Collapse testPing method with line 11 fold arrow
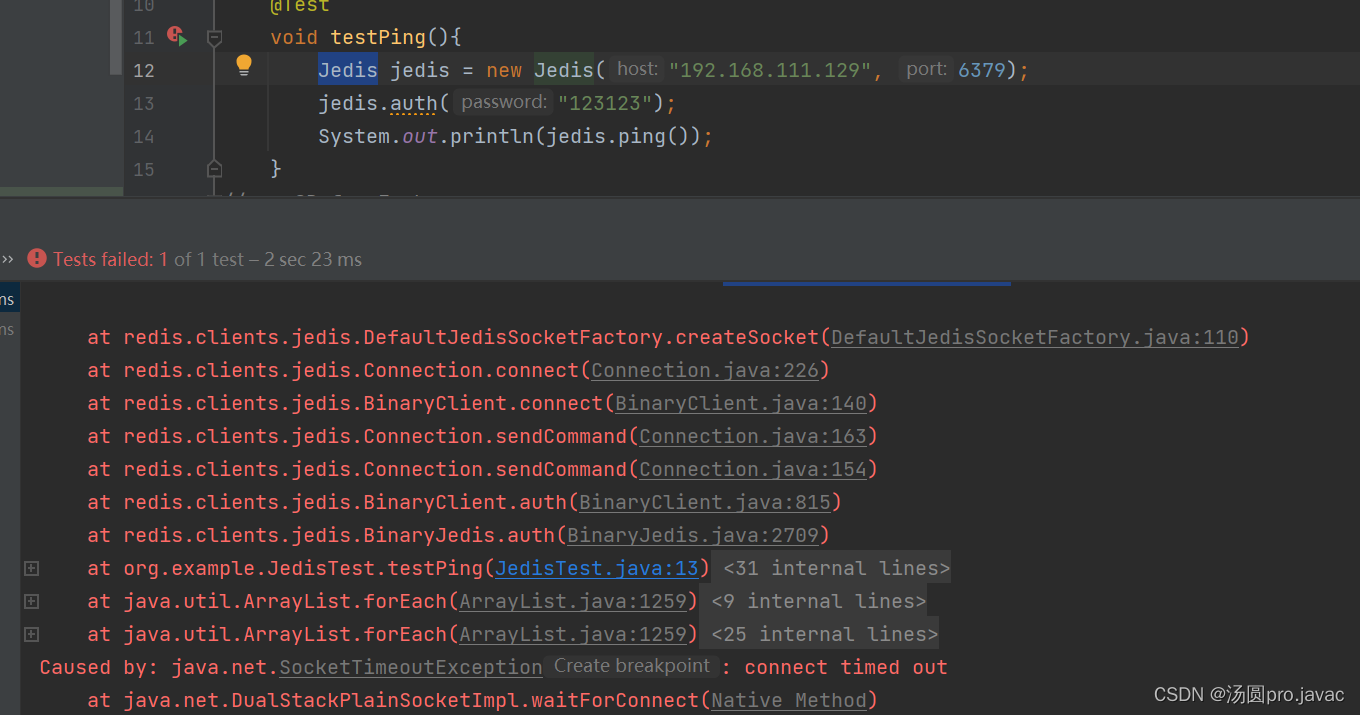The width and height of the screenshot is (1360, 715). (x=214, y=36)
